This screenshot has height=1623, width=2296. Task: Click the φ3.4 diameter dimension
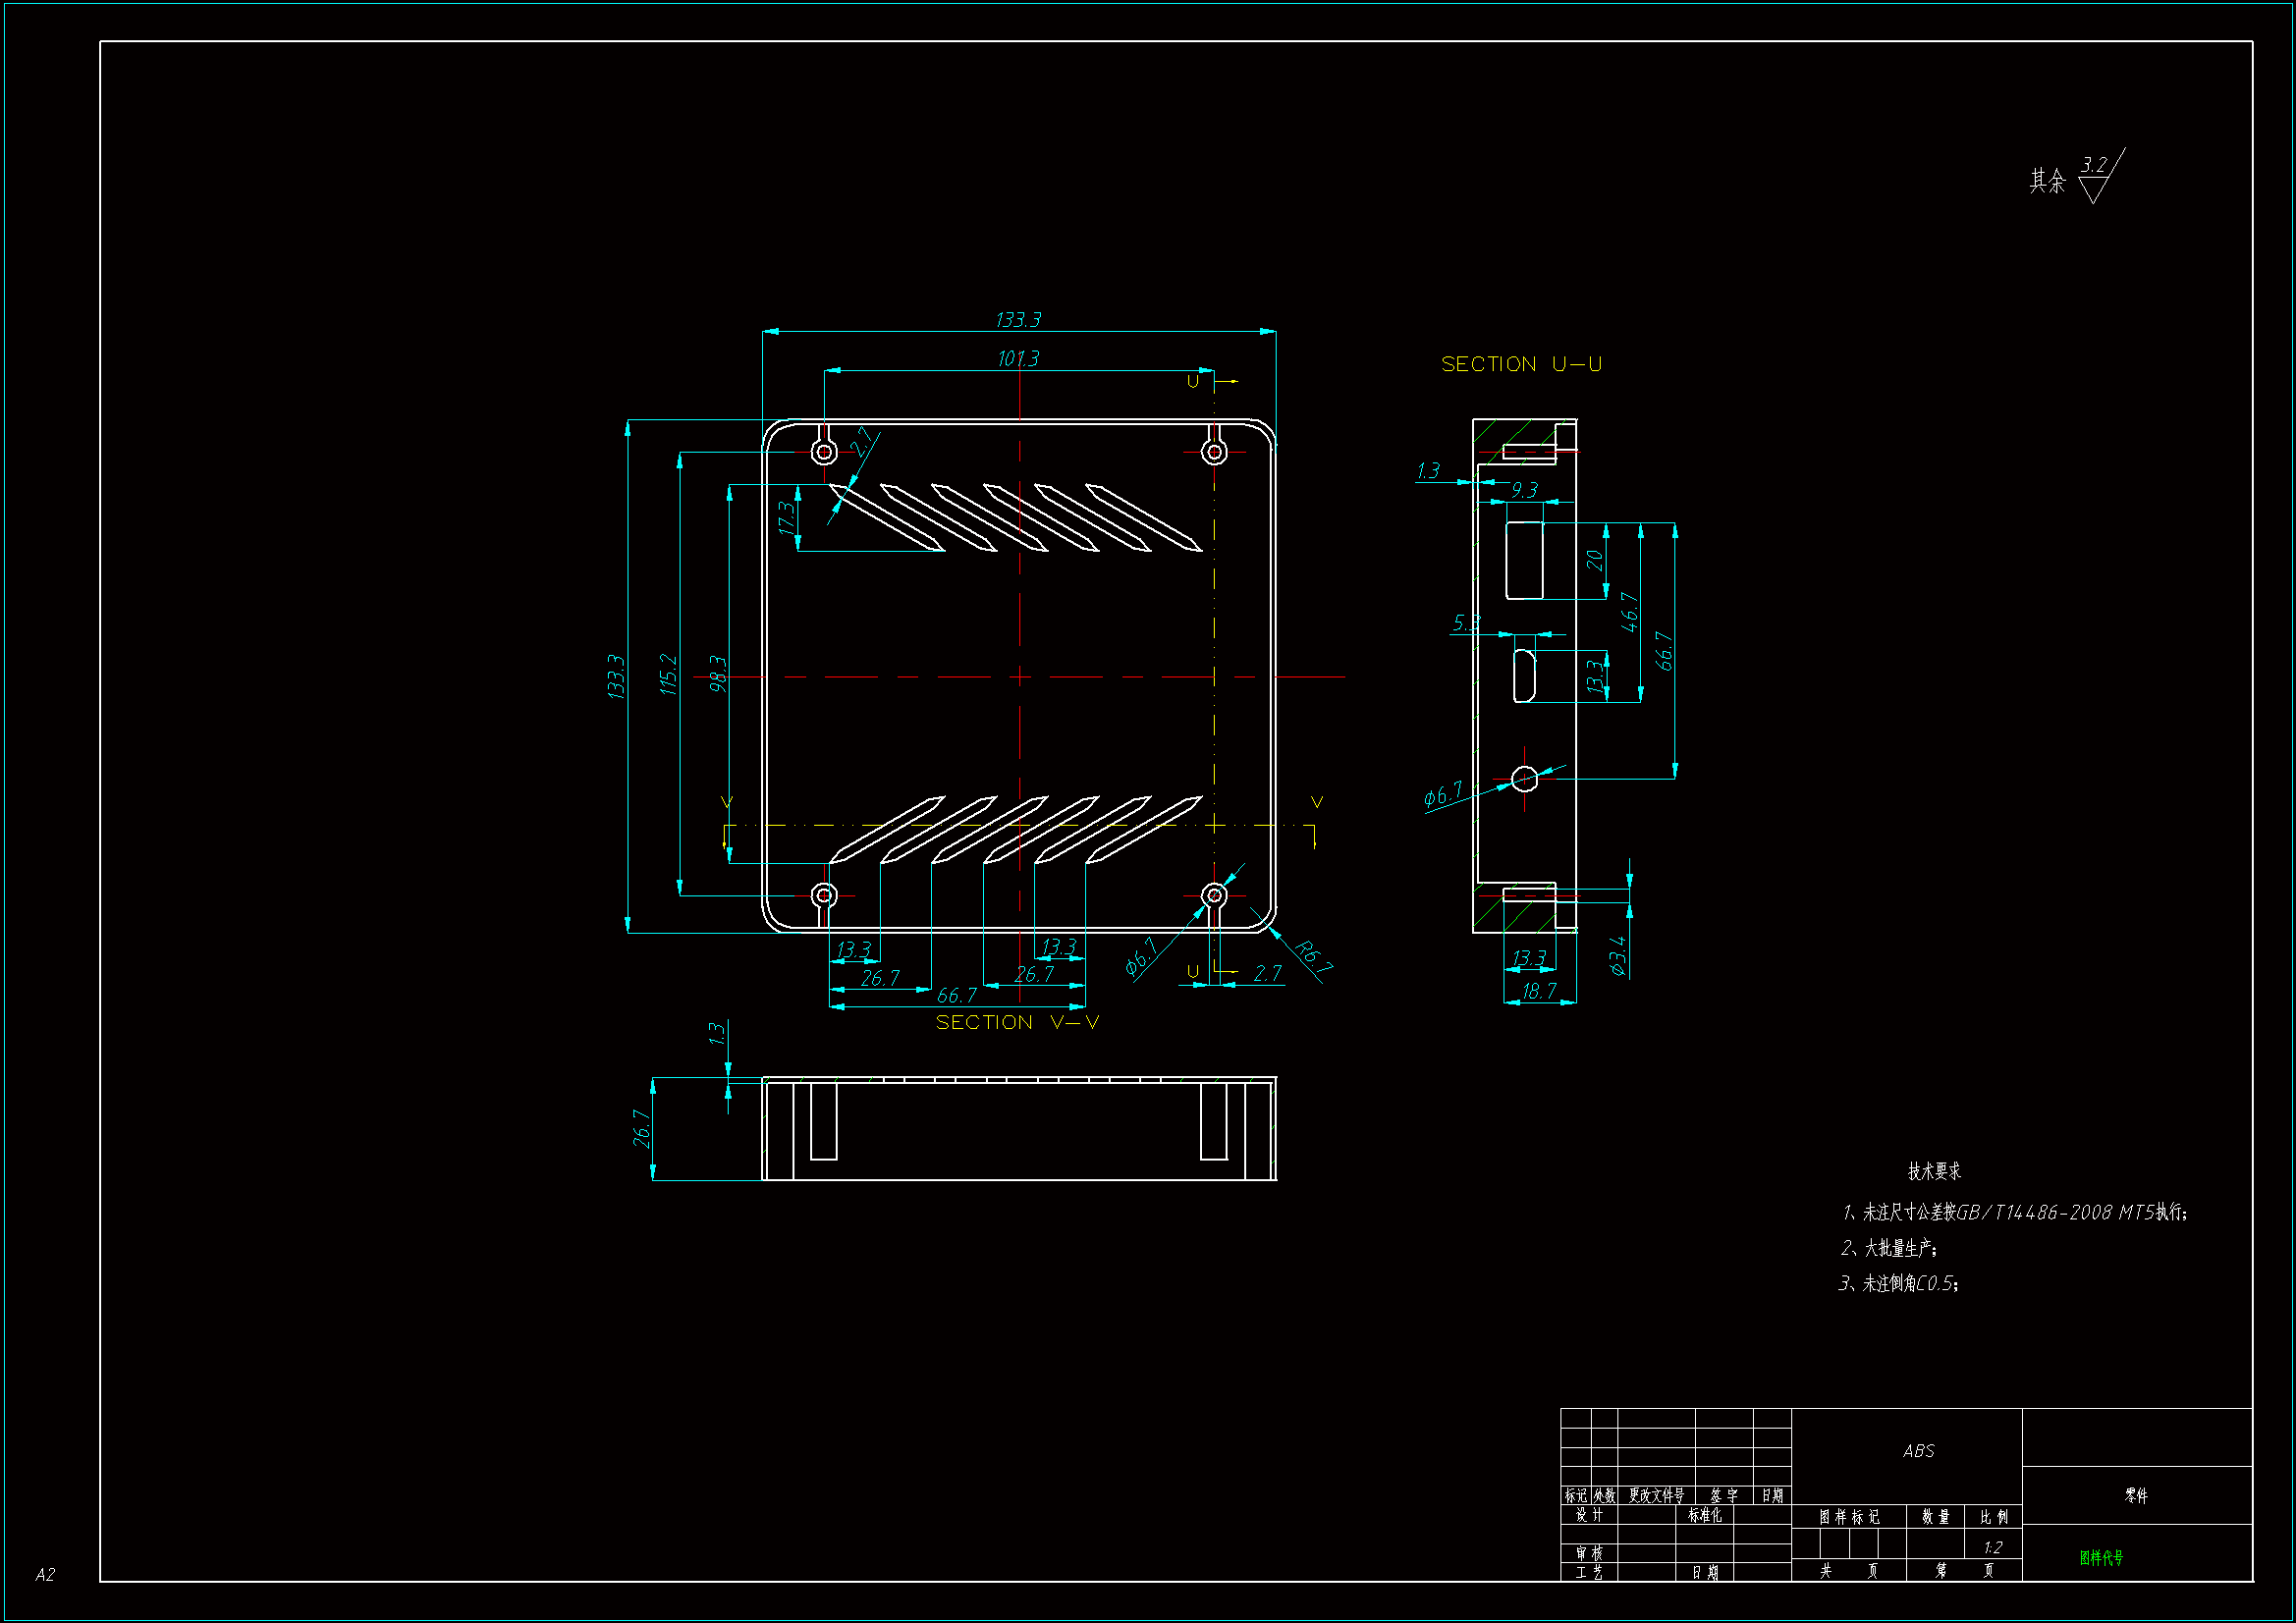click(1618, 955)
